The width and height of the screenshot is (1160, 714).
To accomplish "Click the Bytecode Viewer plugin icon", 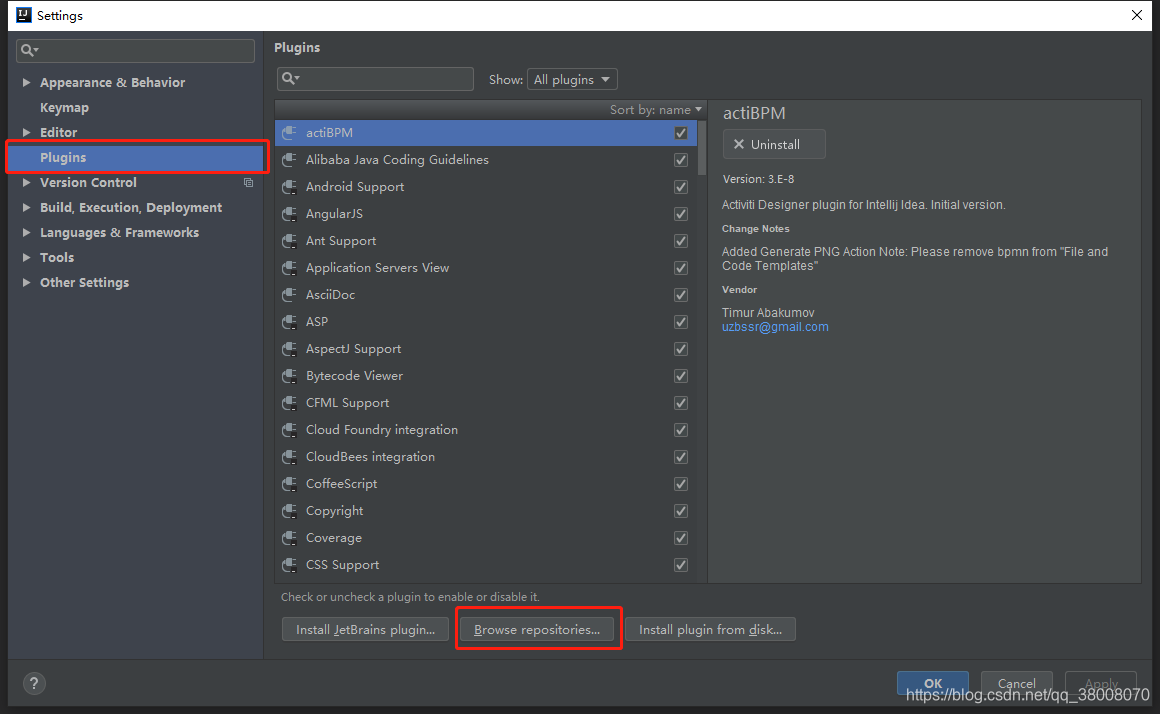I will pyautogui.click(x=289, y=376).
